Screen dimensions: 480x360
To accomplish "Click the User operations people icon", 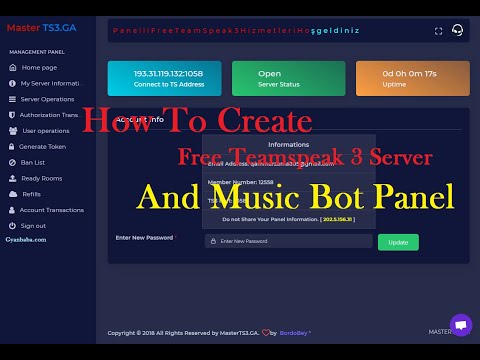I will (13, 131).
